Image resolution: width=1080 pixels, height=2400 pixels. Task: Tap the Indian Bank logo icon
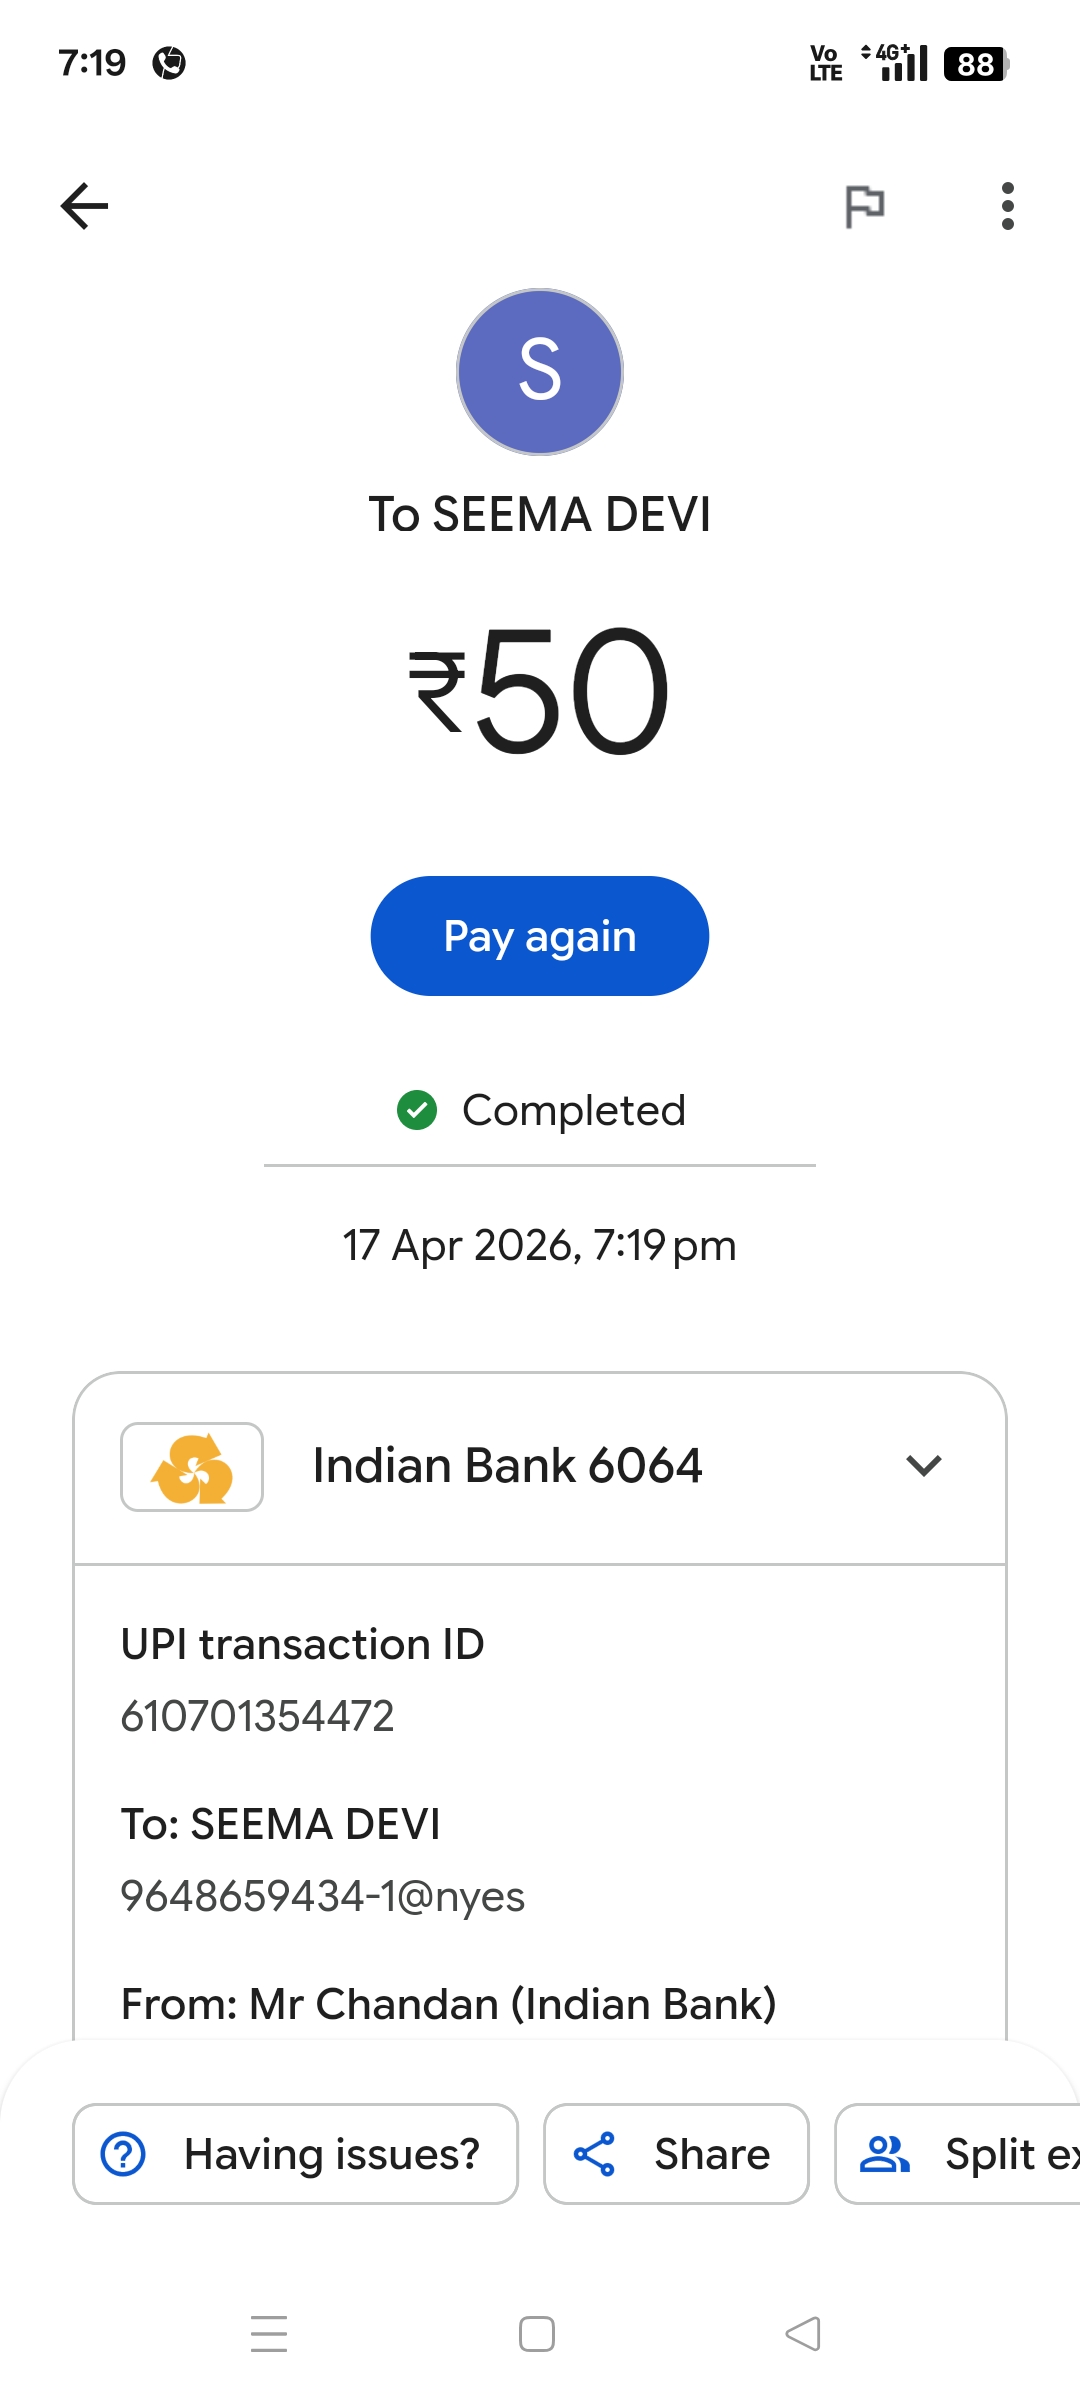192,1467
